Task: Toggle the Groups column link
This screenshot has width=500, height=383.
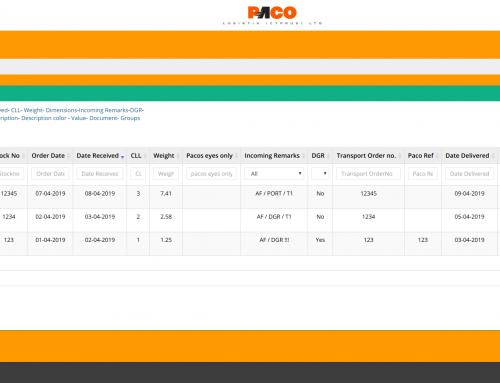Action: pyautogui.click(x=130, y=118)
